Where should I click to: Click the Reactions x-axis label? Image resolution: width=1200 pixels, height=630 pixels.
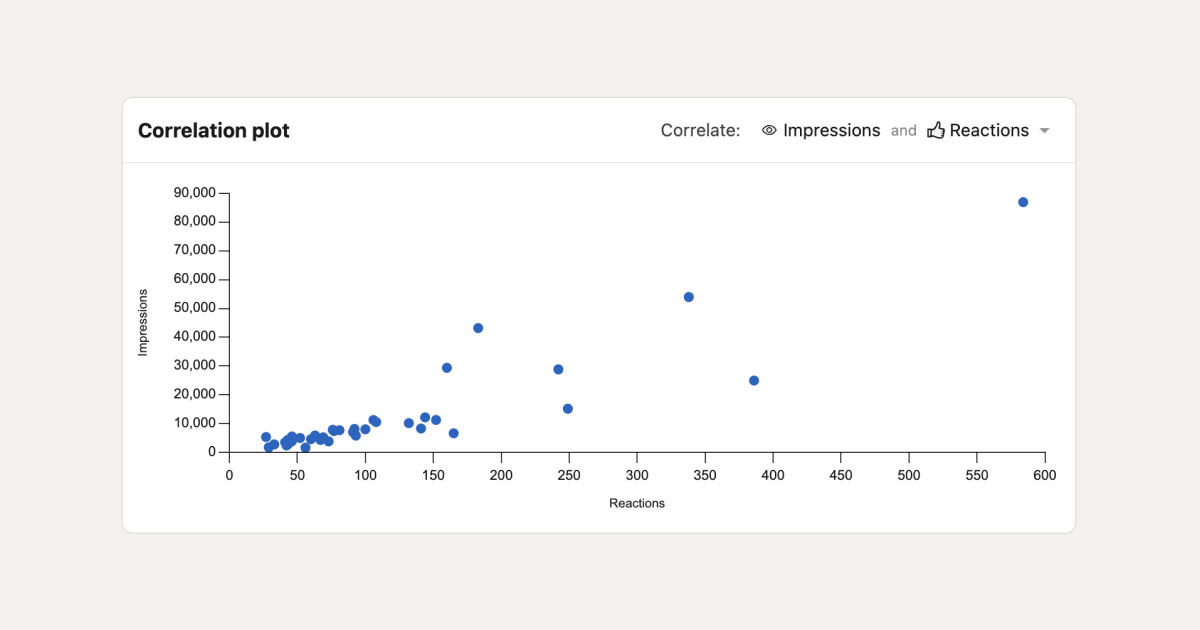click(637, 503)
